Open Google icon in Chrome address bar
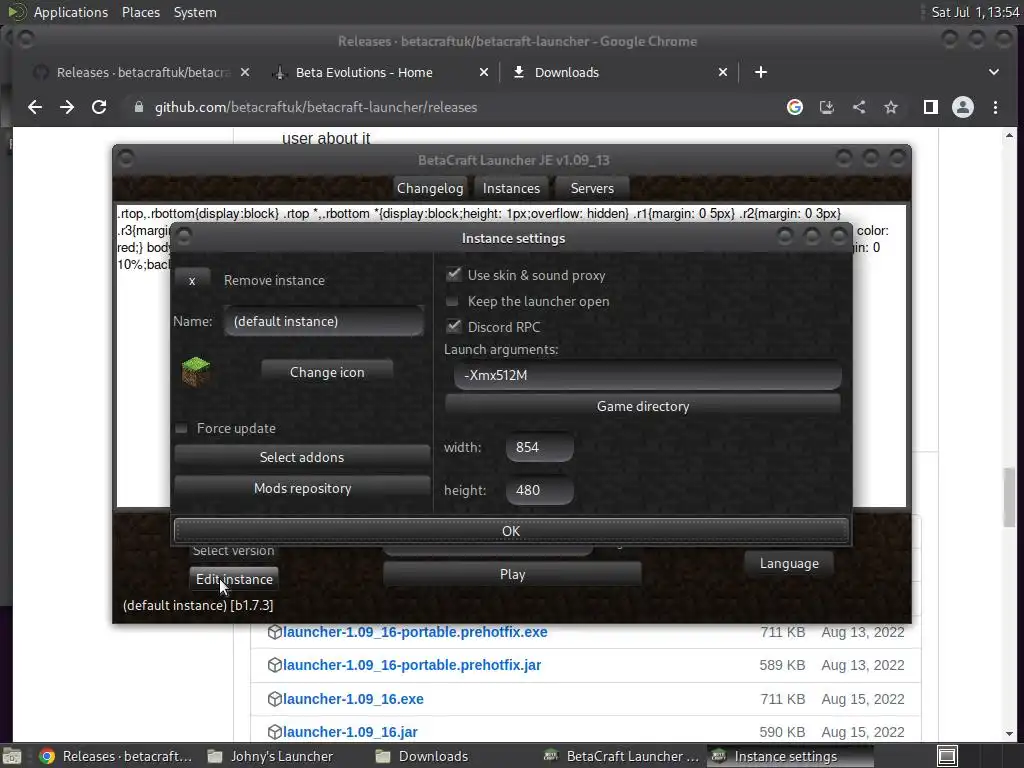This screenshot has height=768, width=1024. 795,107
